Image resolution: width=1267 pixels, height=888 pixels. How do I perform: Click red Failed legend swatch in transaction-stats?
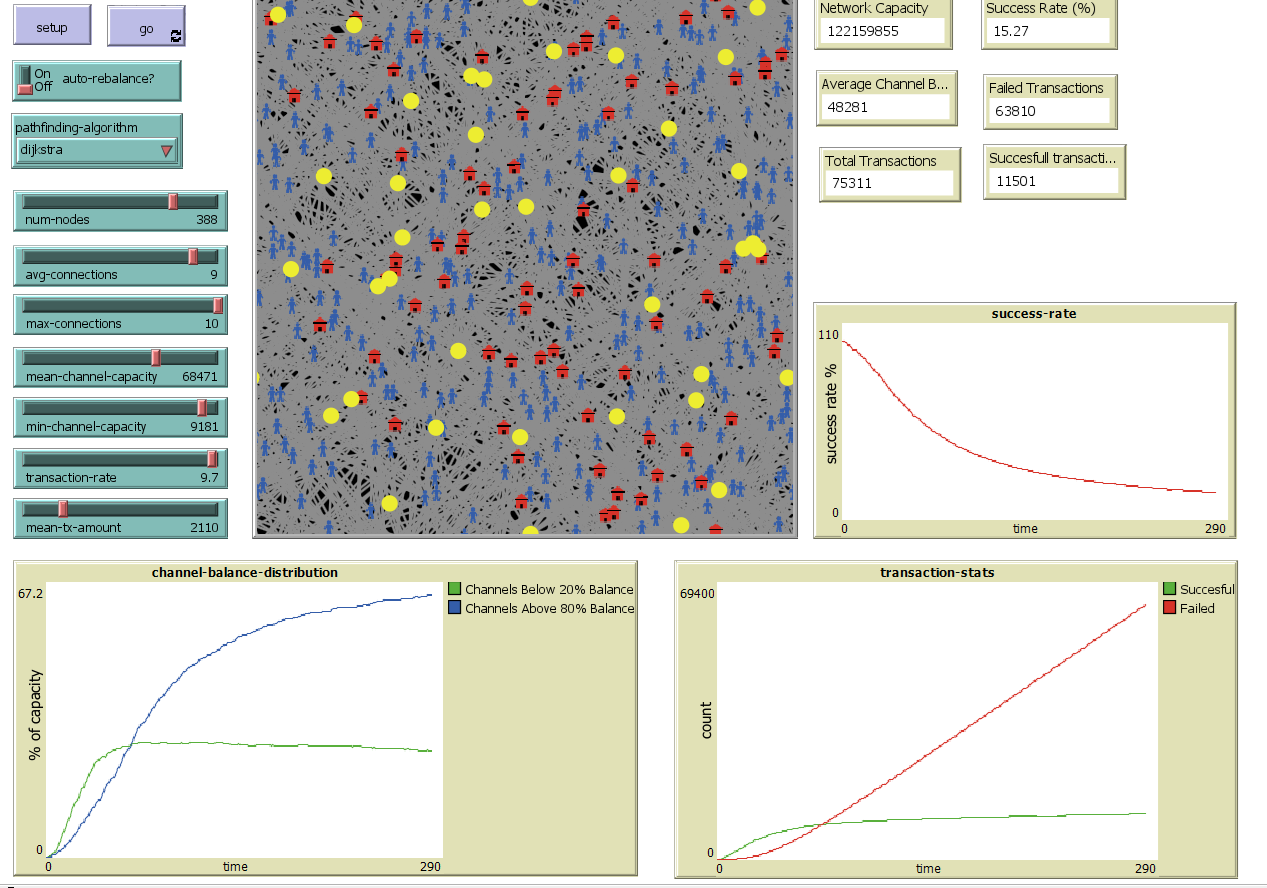pos(1170,608)
